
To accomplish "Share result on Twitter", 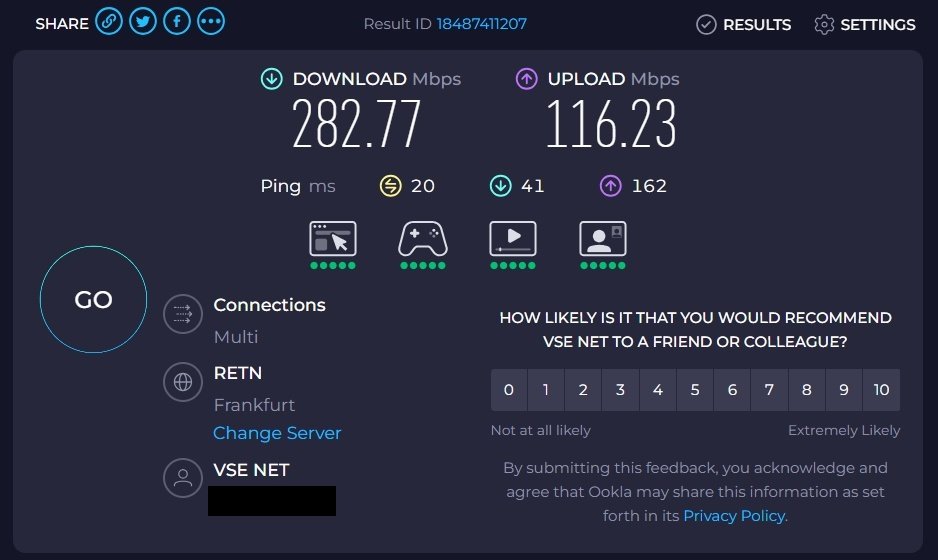I will pyautogui.click(x=143, y=22).
